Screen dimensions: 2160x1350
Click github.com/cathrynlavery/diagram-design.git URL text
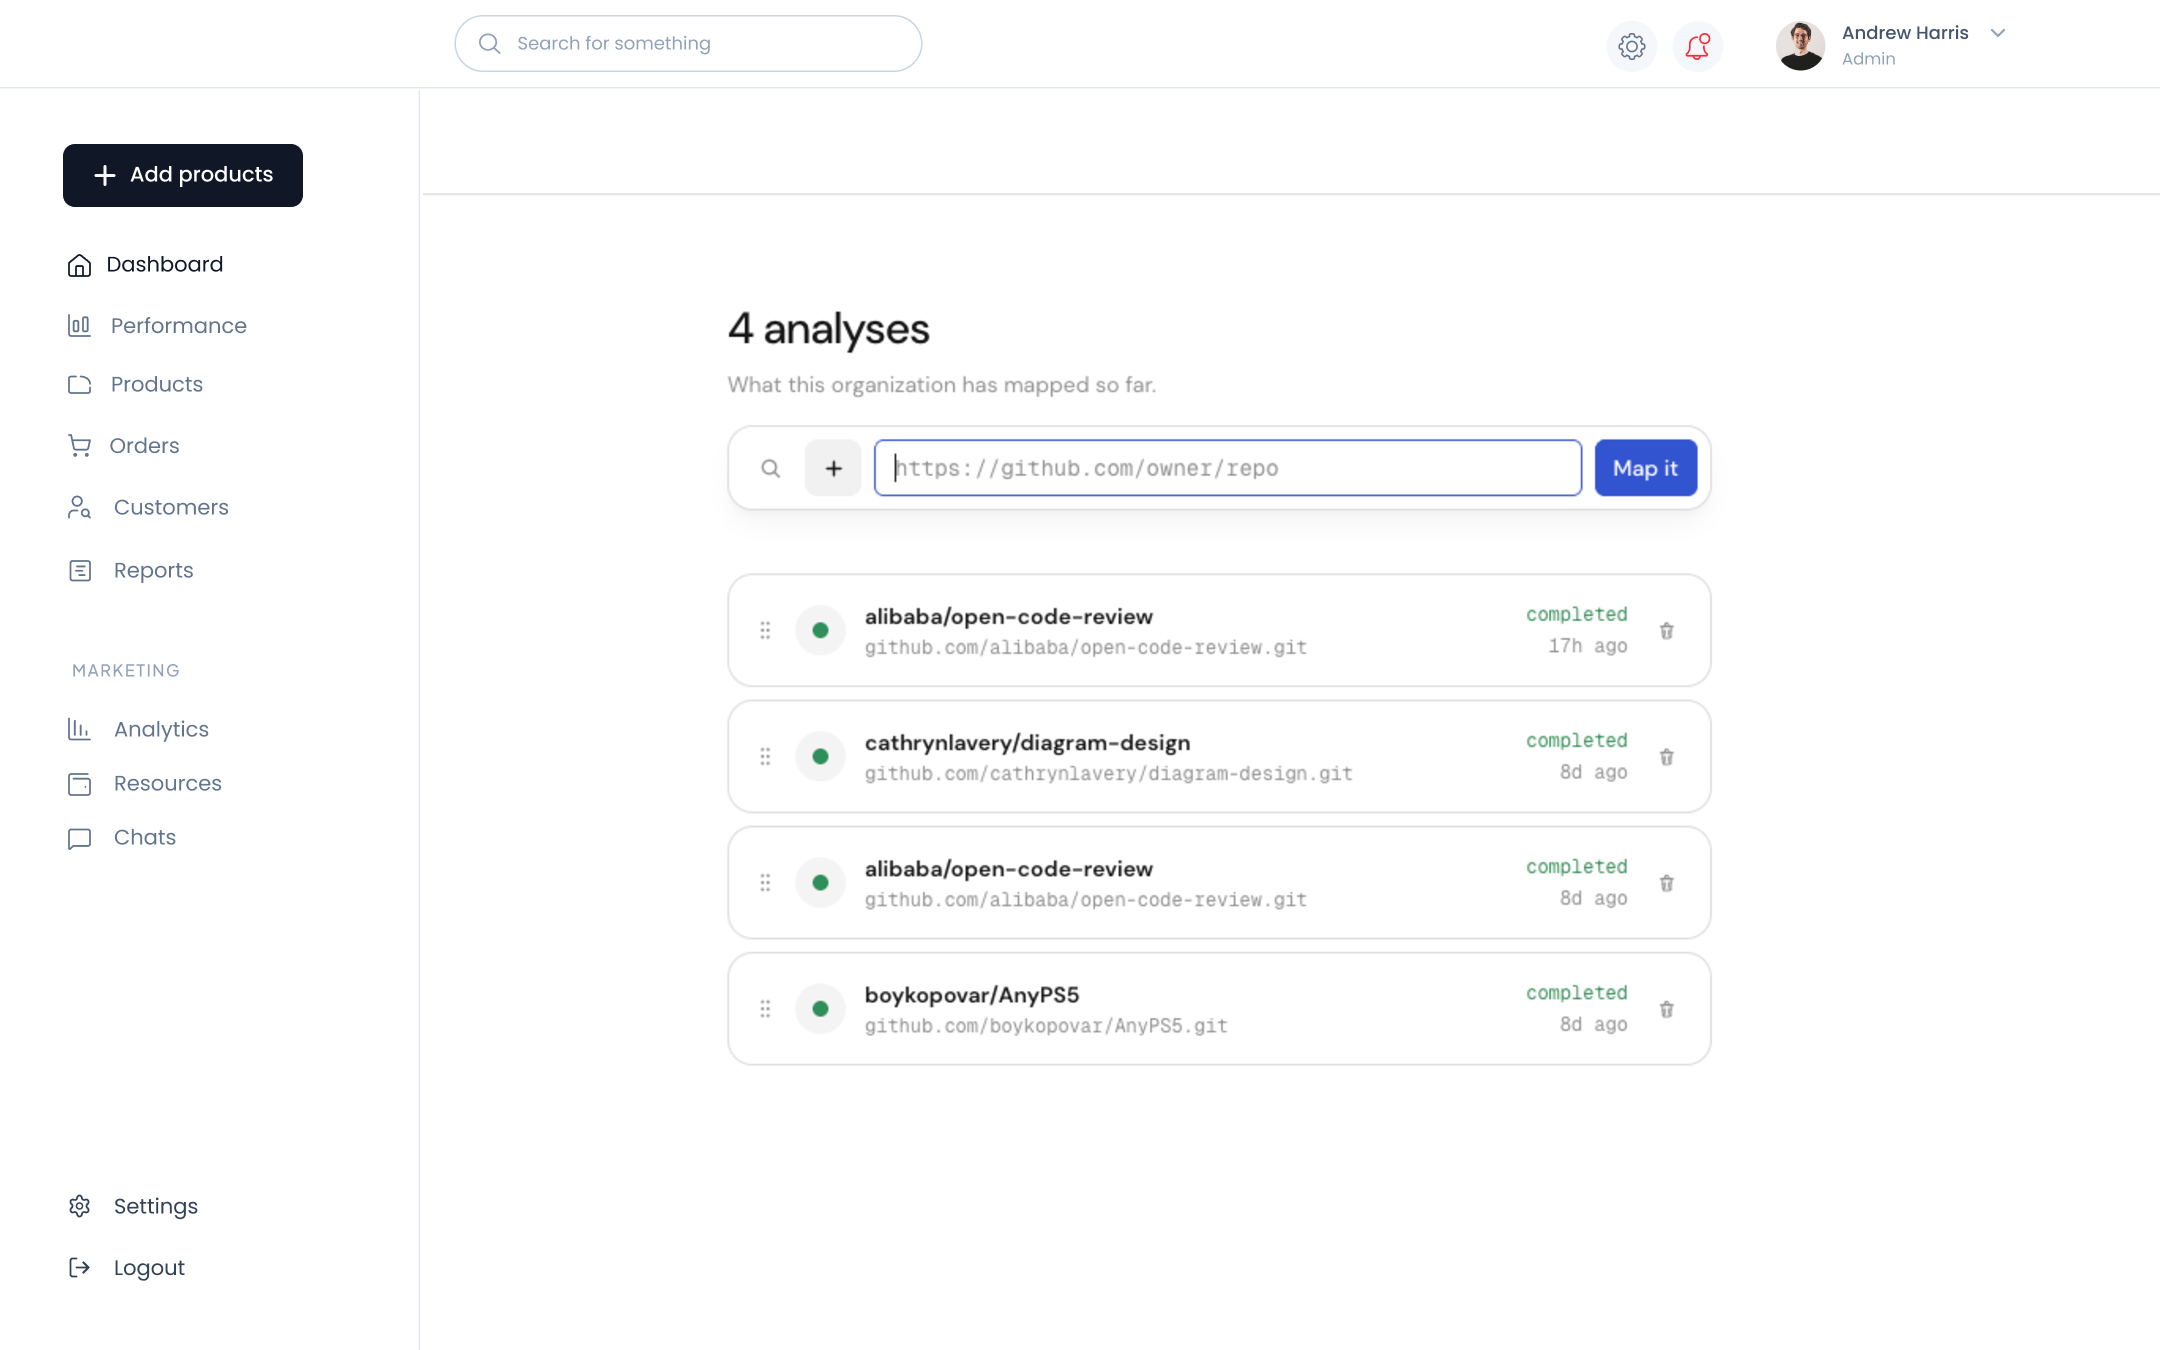1108,774
